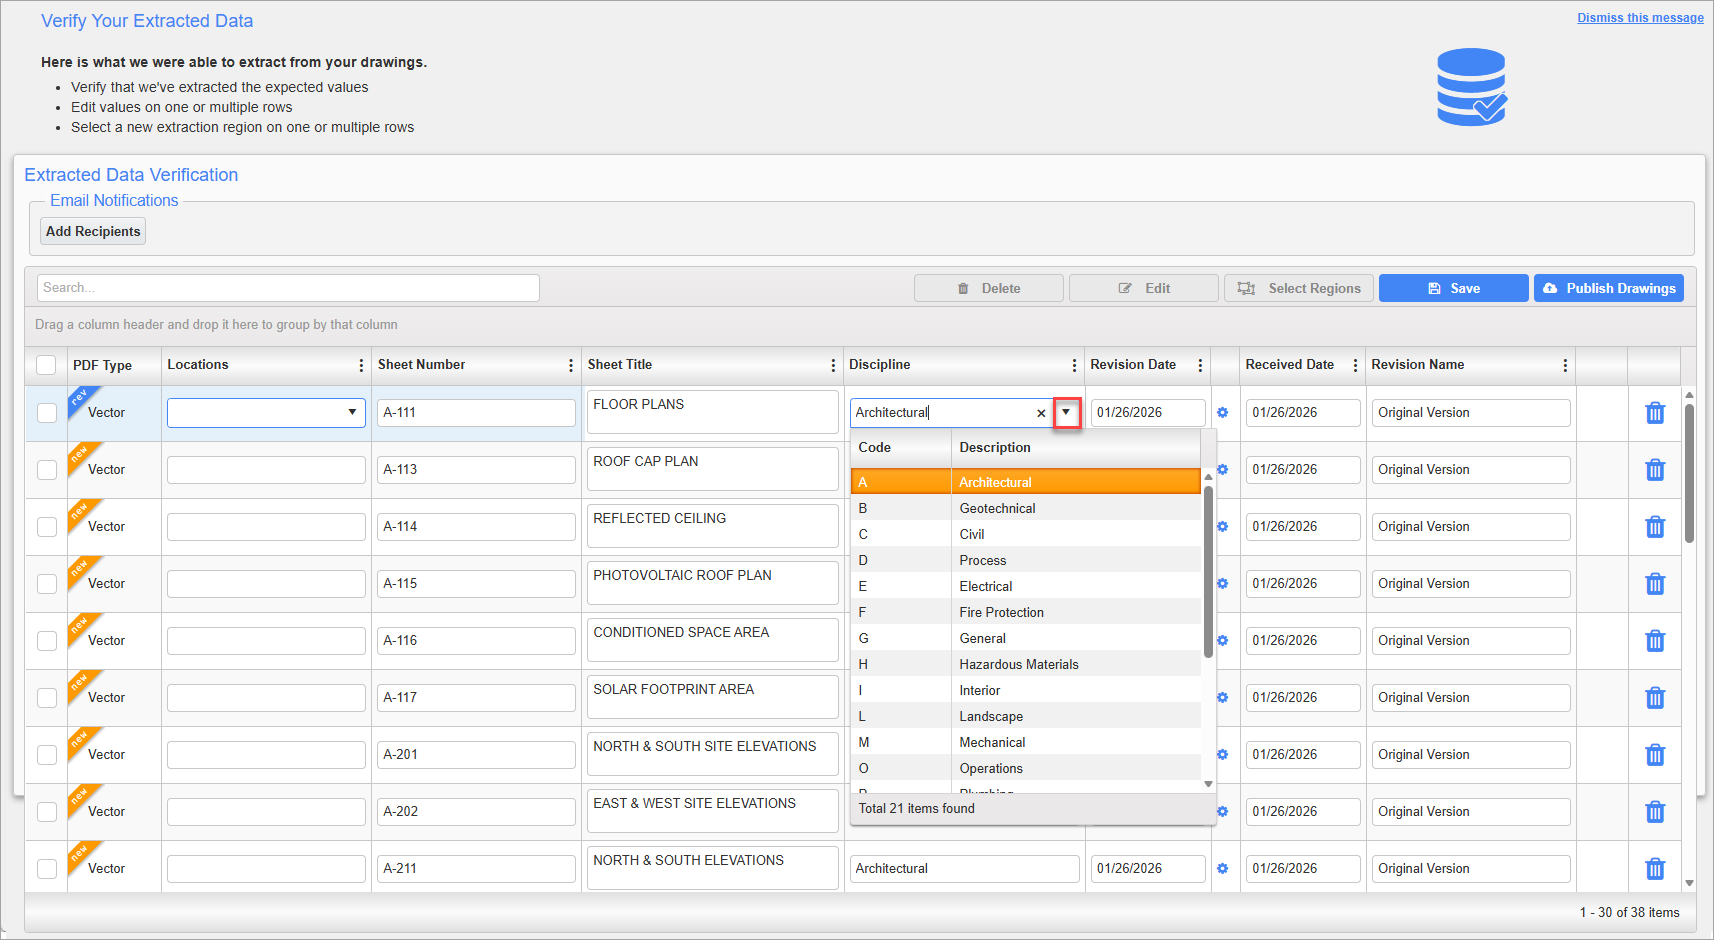Image resolution: width=1714 pixels, height=940 pixels.
Task: Open the Sheet Number column three-dot menu
Action: click(570, 365)
